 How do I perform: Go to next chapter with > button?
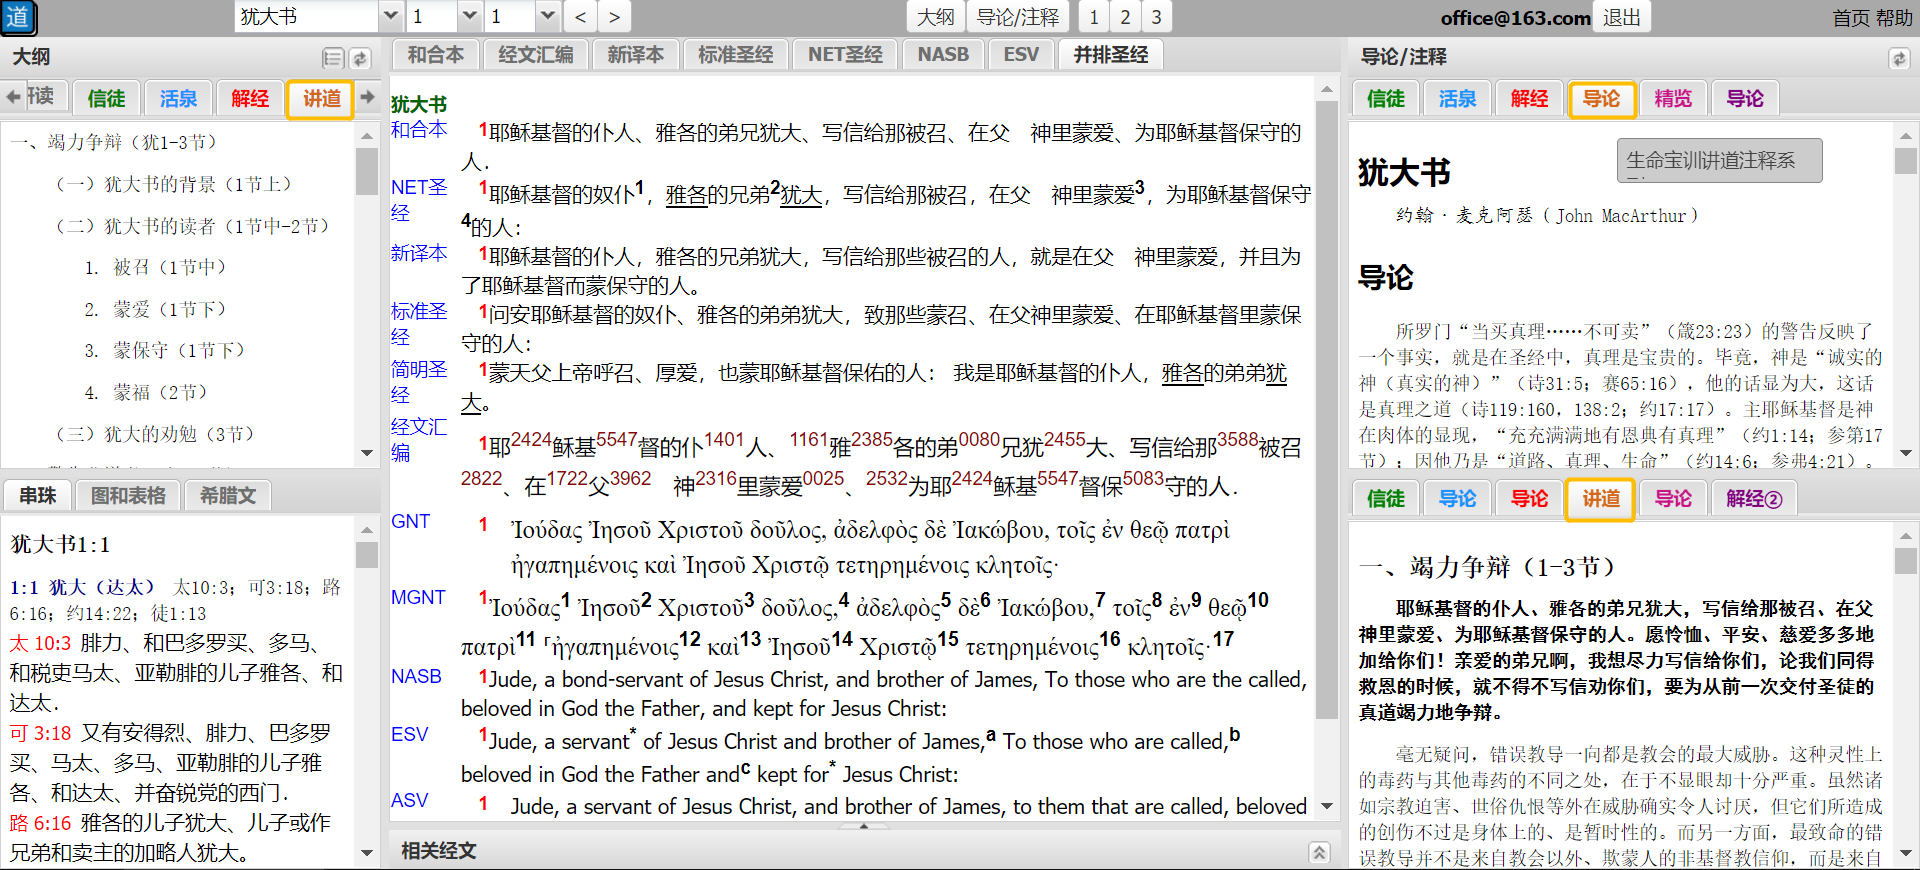[x=614, y=17]
